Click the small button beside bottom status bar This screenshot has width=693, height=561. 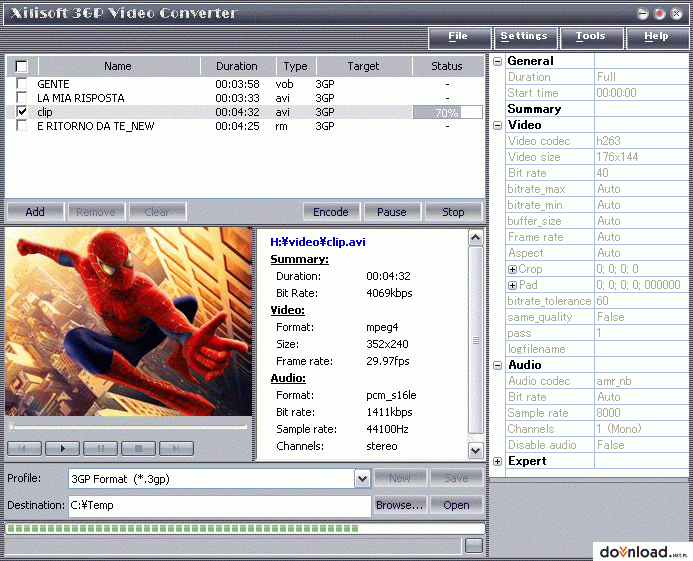click(474, 546)
